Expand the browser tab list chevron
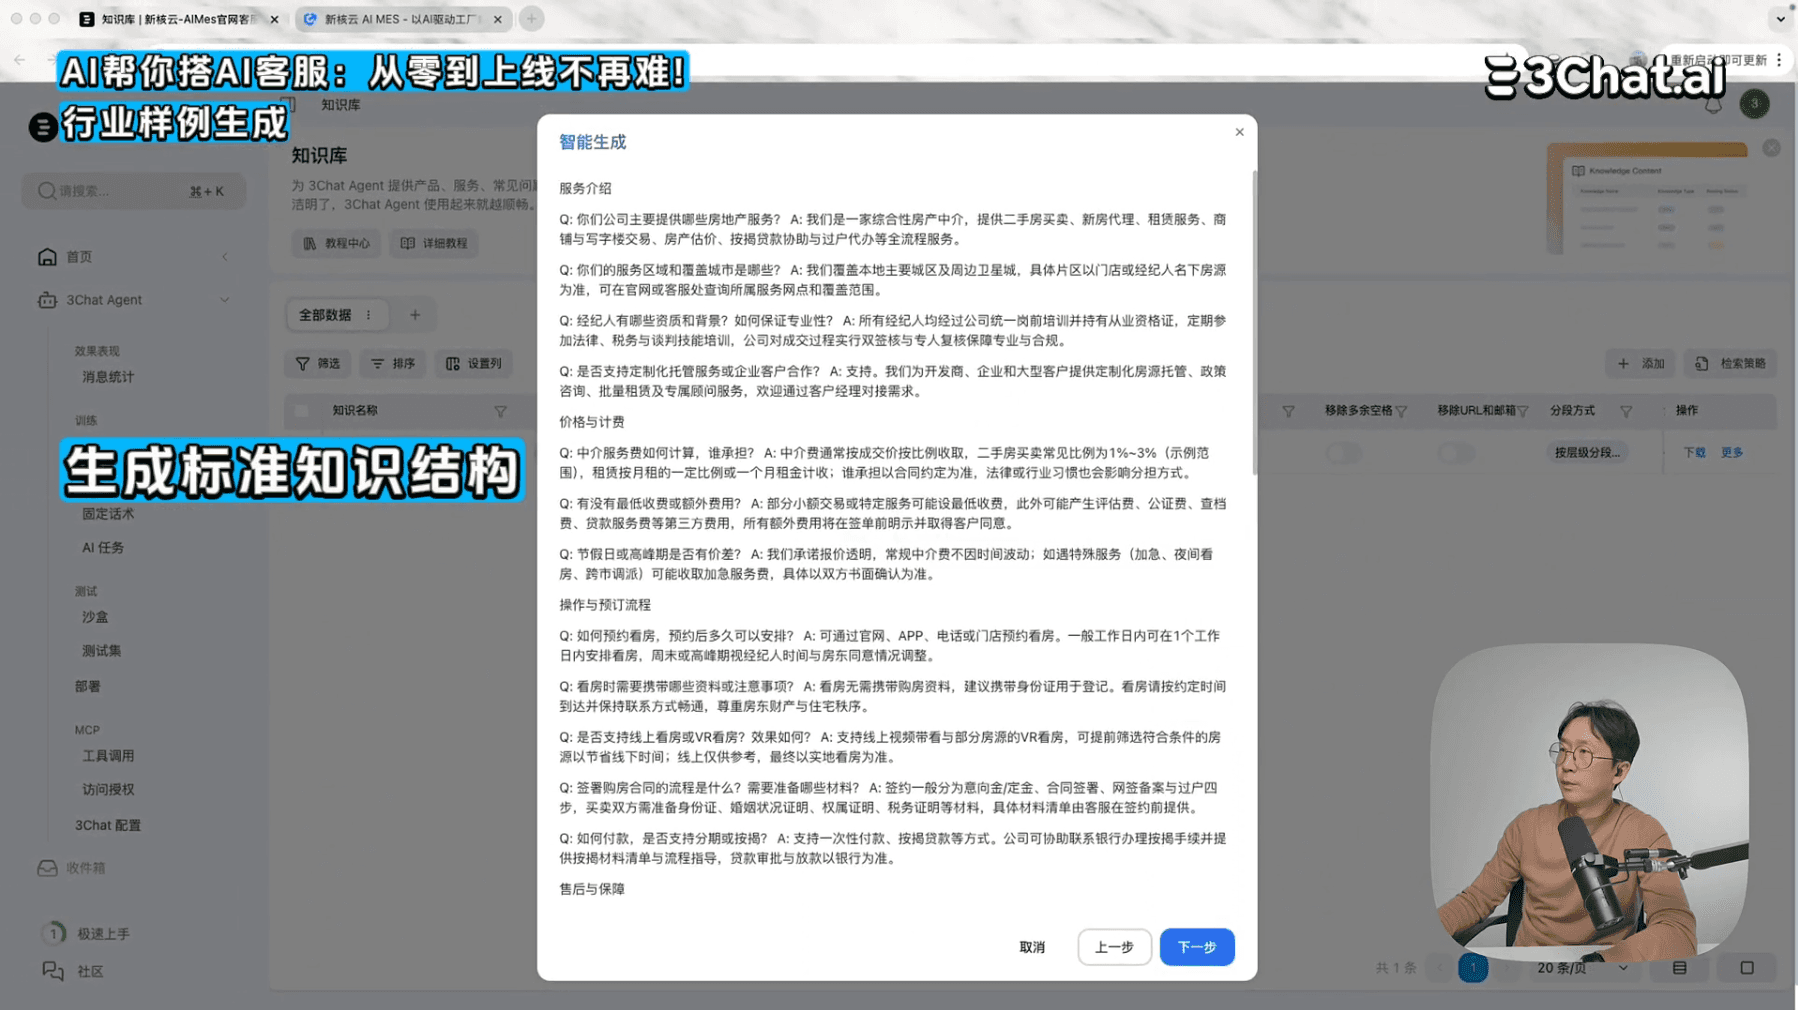The image size is (1798, 1010). click(1780, 19)
